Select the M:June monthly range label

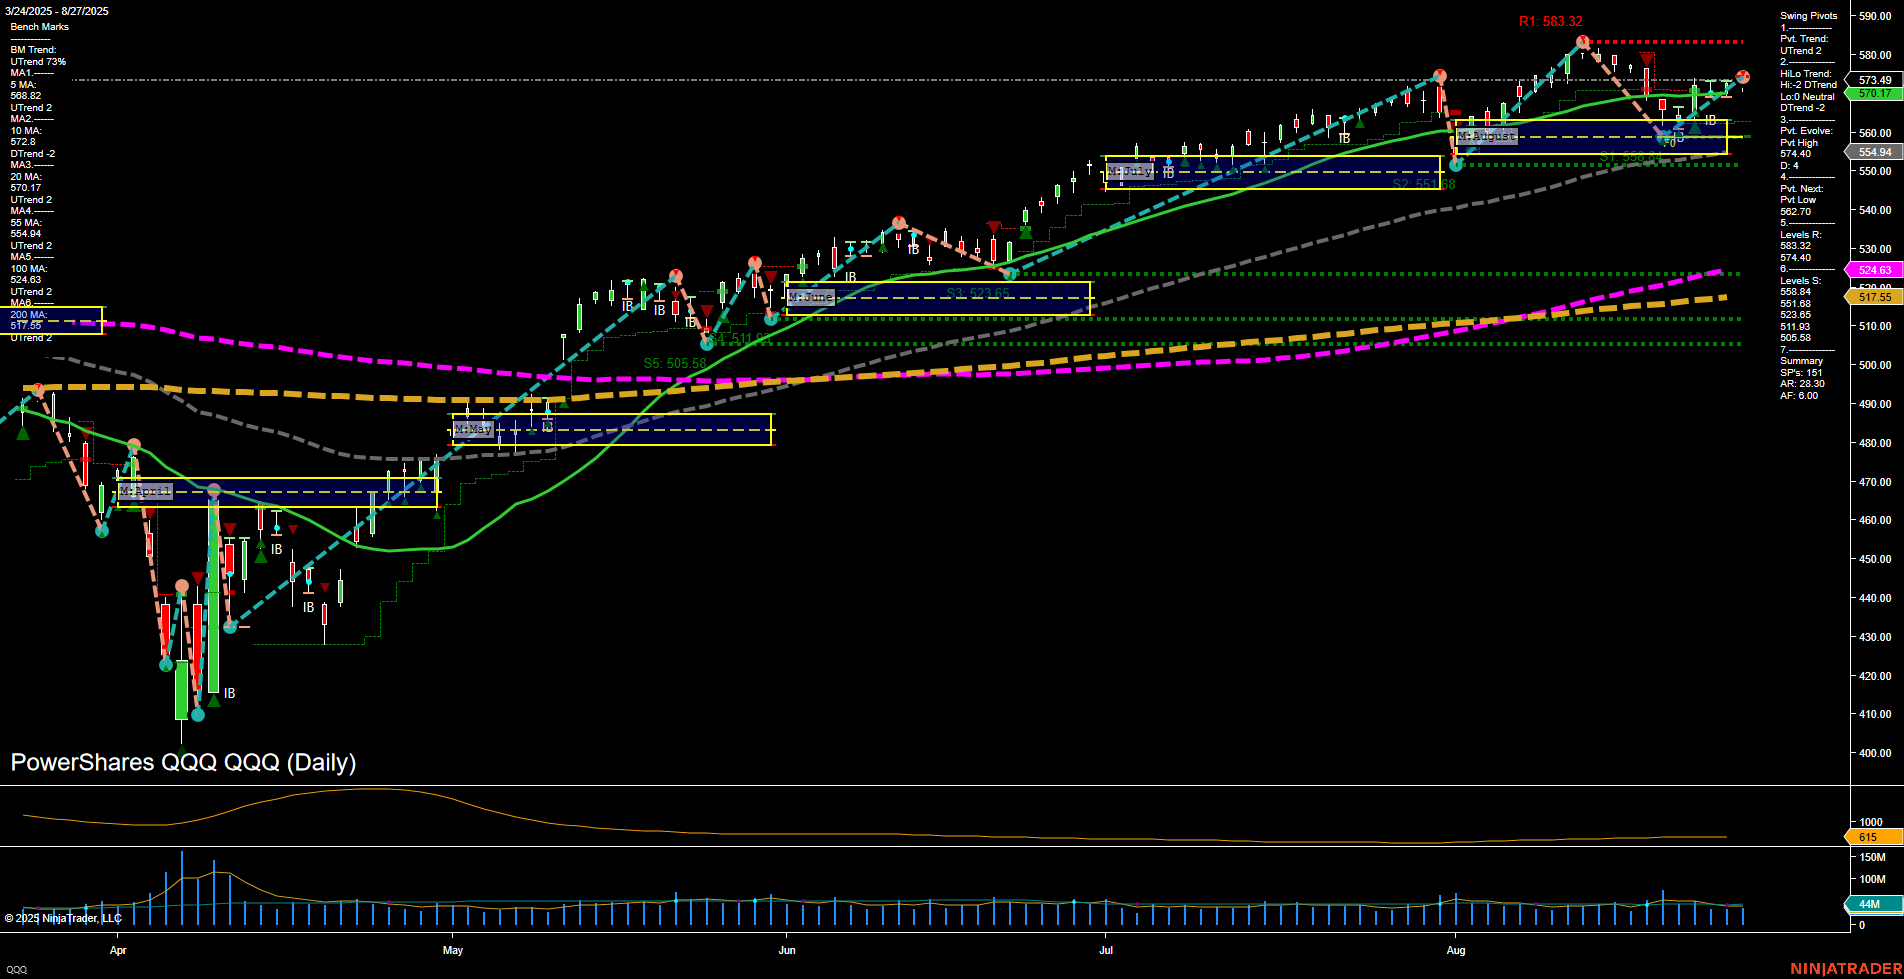(810, 297)
